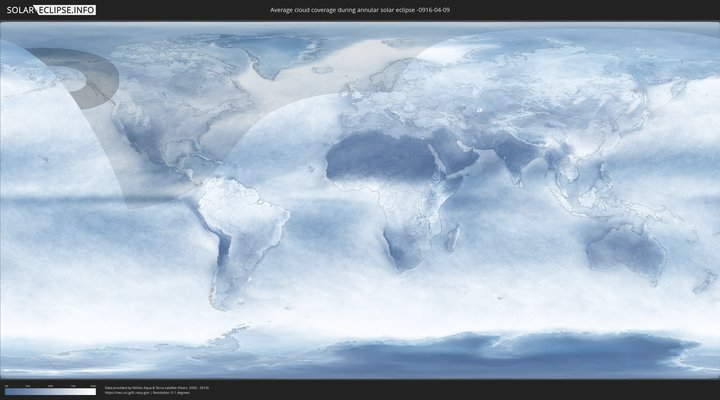Click the 0% label on the legend scale
Screen dimensions: 720x400
coord(6,386)
